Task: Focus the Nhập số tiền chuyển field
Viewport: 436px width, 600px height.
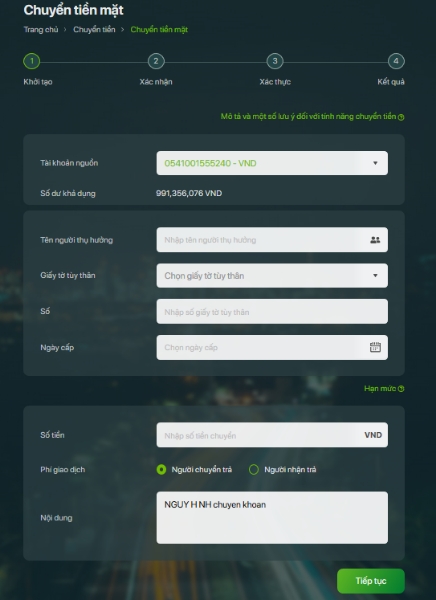Action: click(x=272, y=435)
